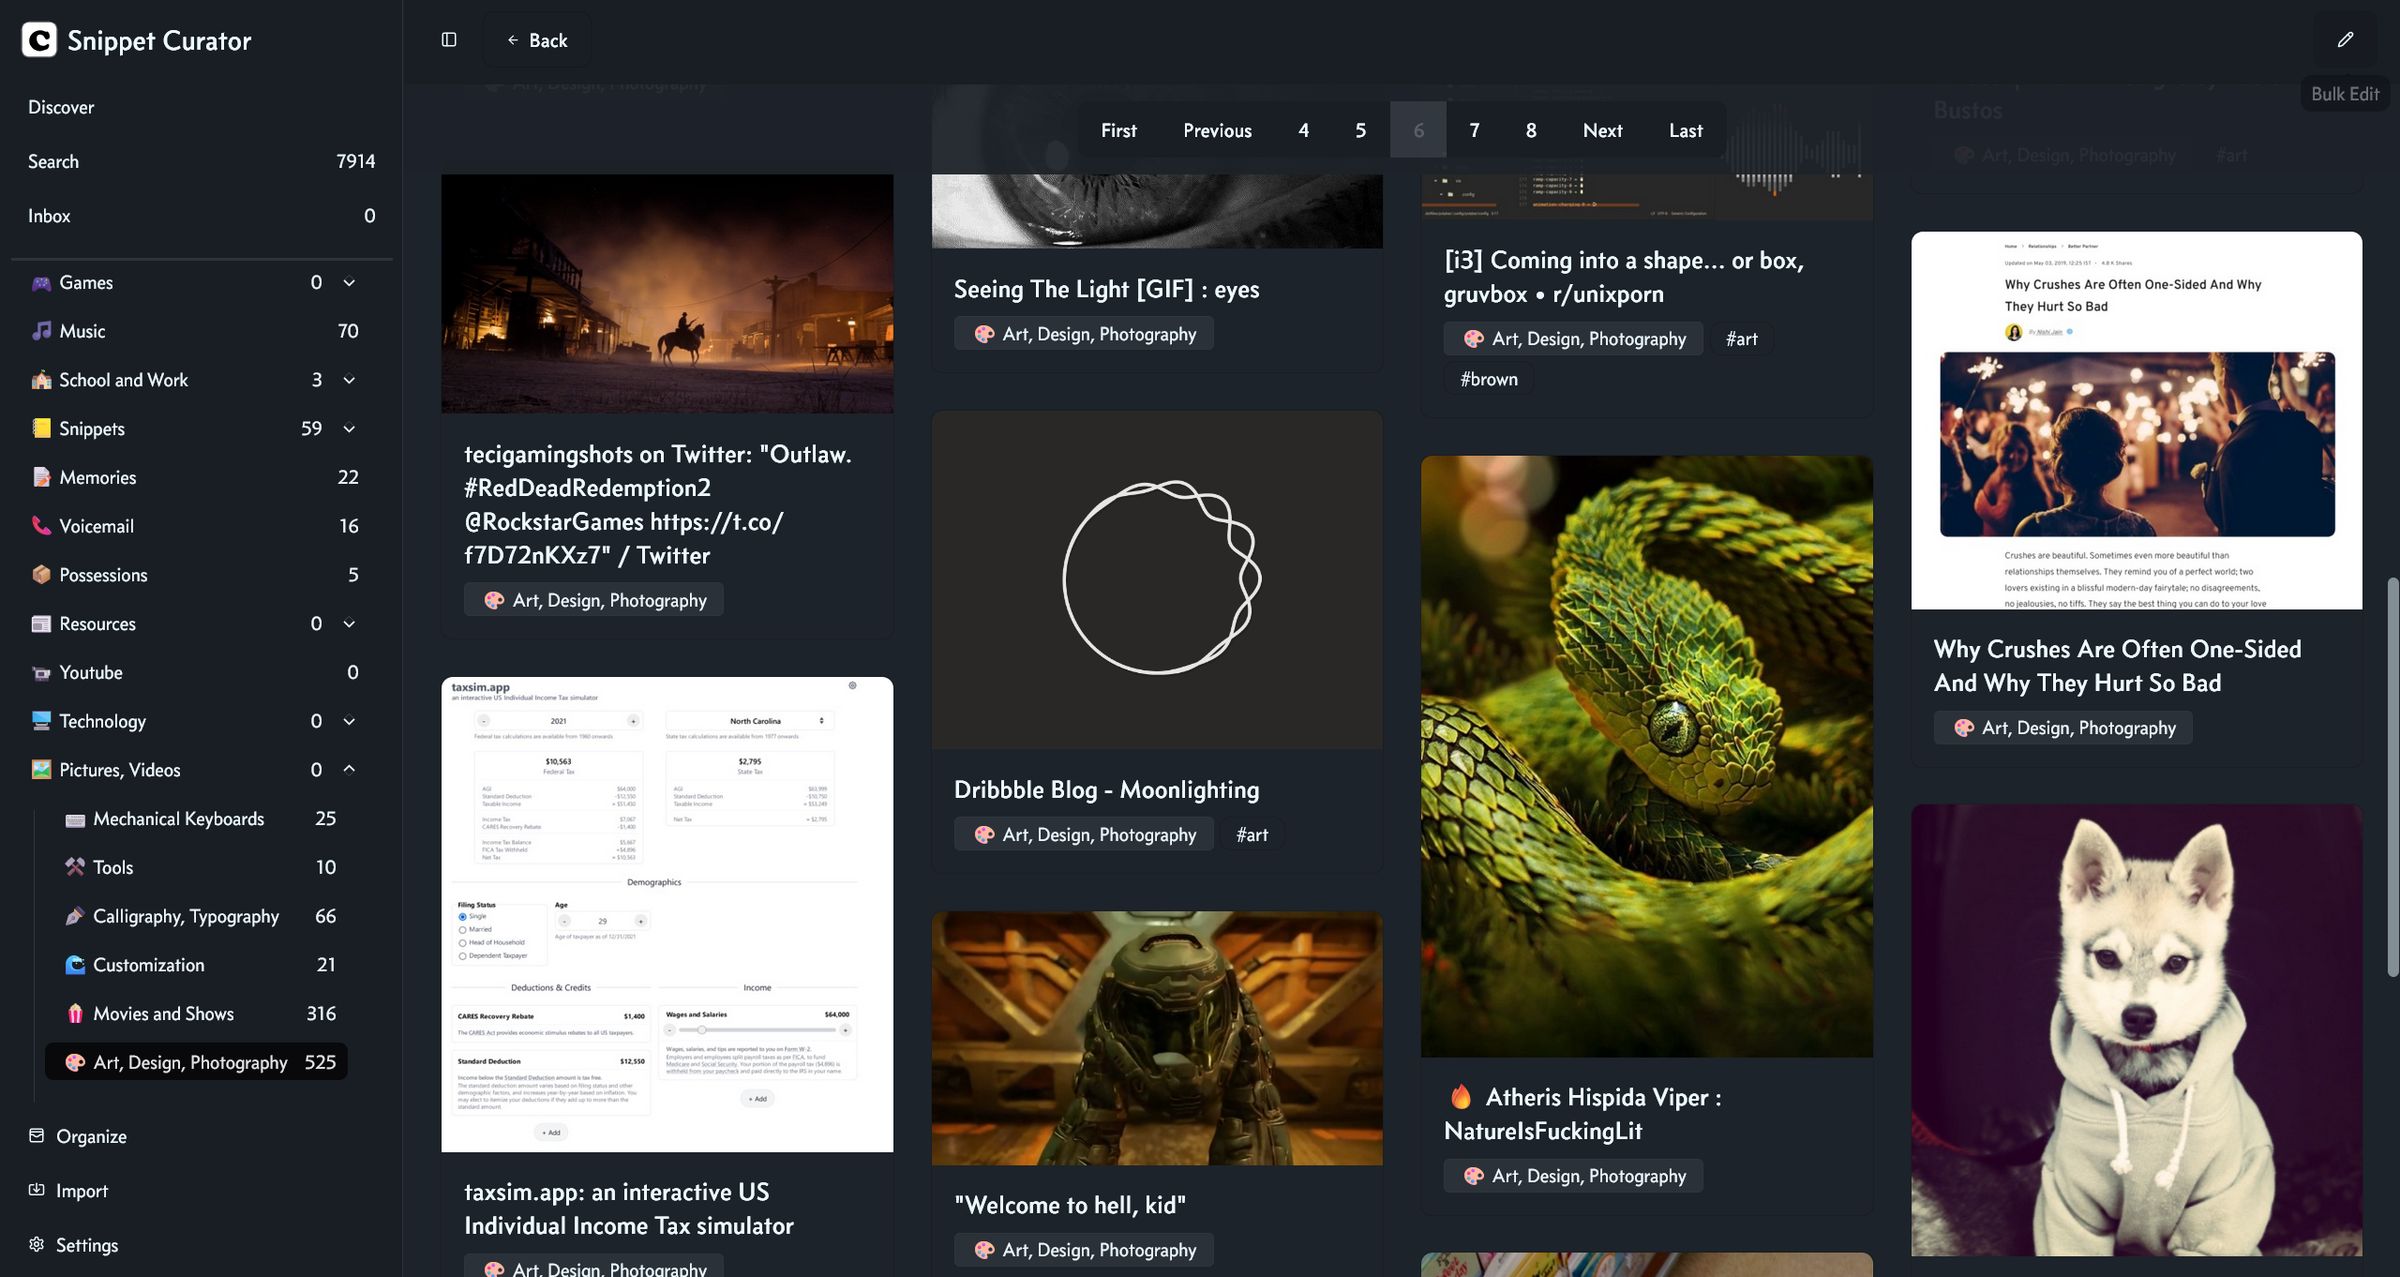
Task: Expand the Technology category chevron
Action: 349,721
